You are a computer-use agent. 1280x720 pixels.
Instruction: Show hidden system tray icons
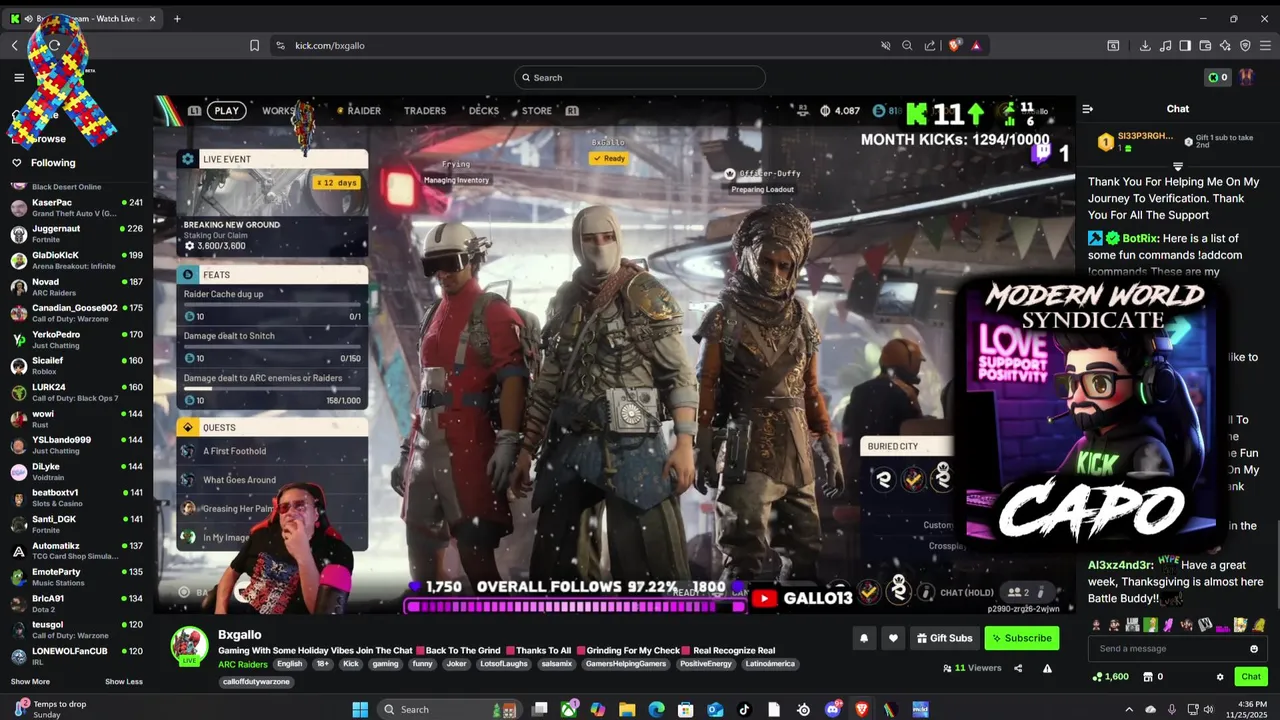(1129, 709)
